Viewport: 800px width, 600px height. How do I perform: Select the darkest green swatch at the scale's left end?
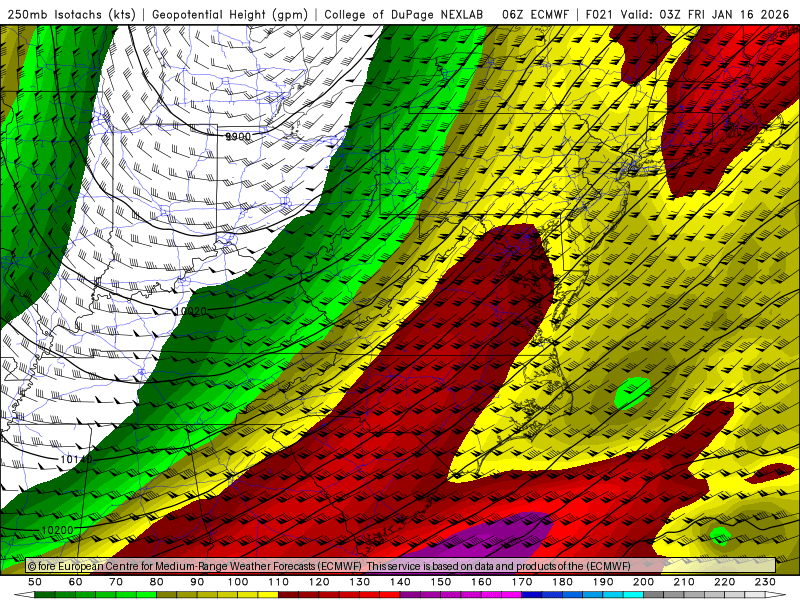click(x=45, y=595)
